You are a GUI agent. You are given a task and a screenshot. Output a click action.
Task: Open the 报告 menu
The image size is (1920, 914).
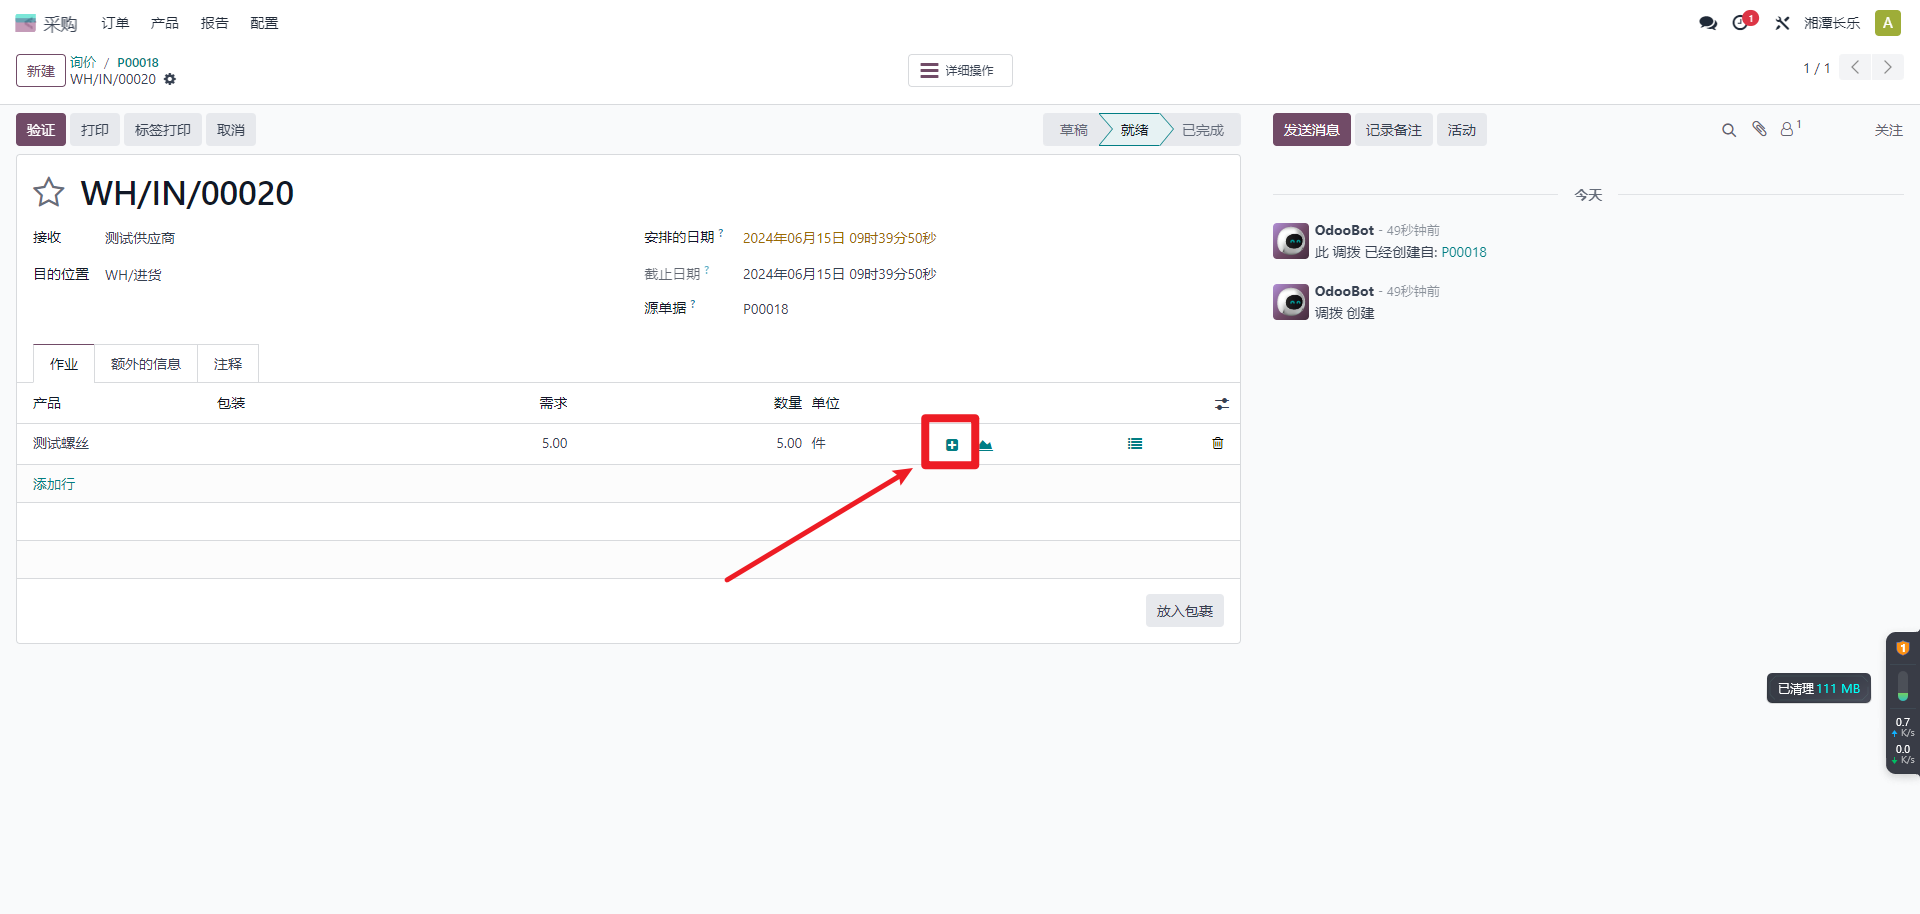[x=214, y=23]
